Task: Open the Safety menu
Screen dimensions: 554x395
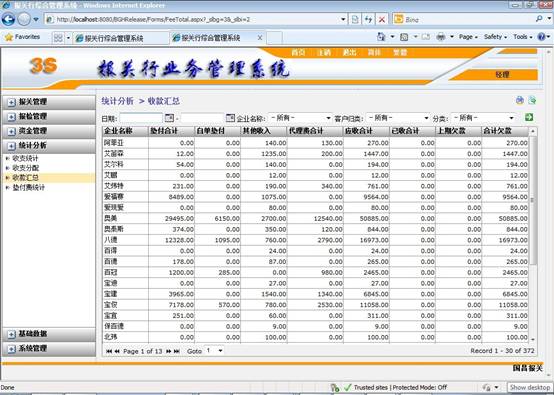Action: point(495,37)
